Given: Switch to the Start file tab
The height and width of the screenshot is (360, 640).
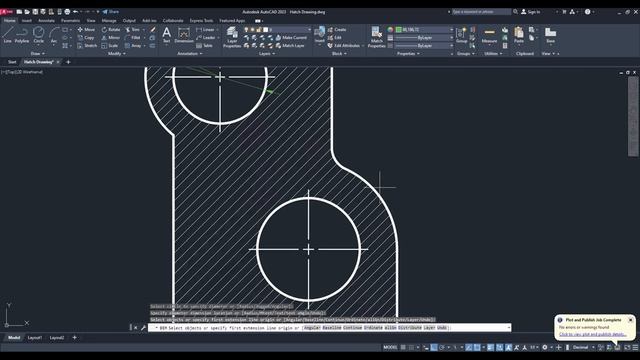Looking at the screenshot, I should pos(12,62).
